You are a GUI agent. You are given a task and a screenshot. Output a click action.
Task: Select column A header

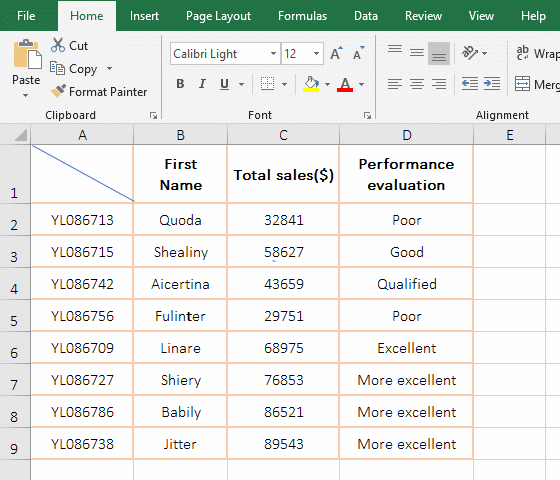[82, 135]
